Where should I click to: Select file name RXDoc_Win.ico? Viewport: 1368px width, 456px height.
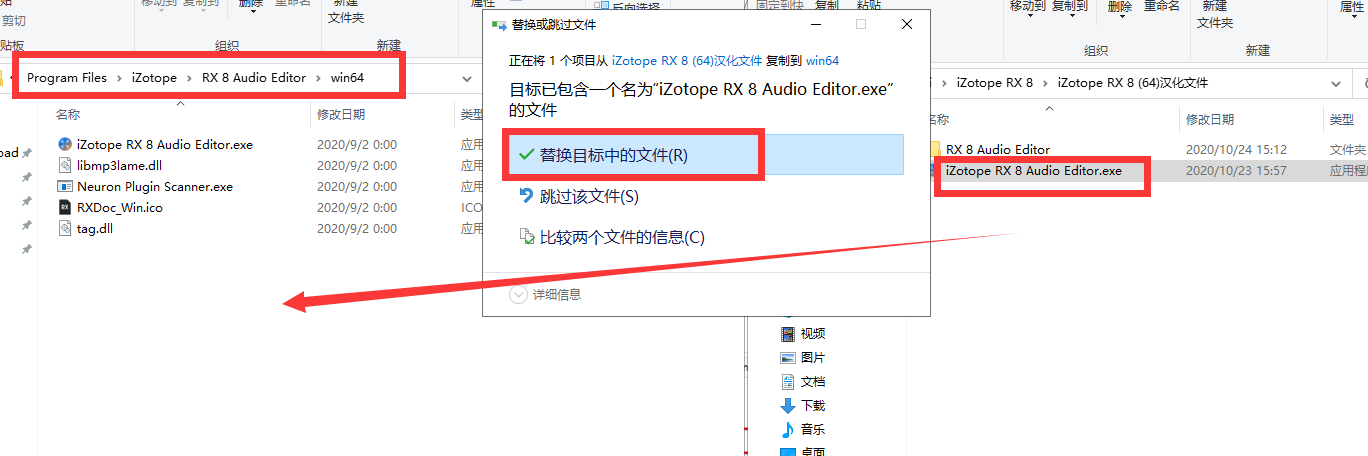tap(120, 207)
